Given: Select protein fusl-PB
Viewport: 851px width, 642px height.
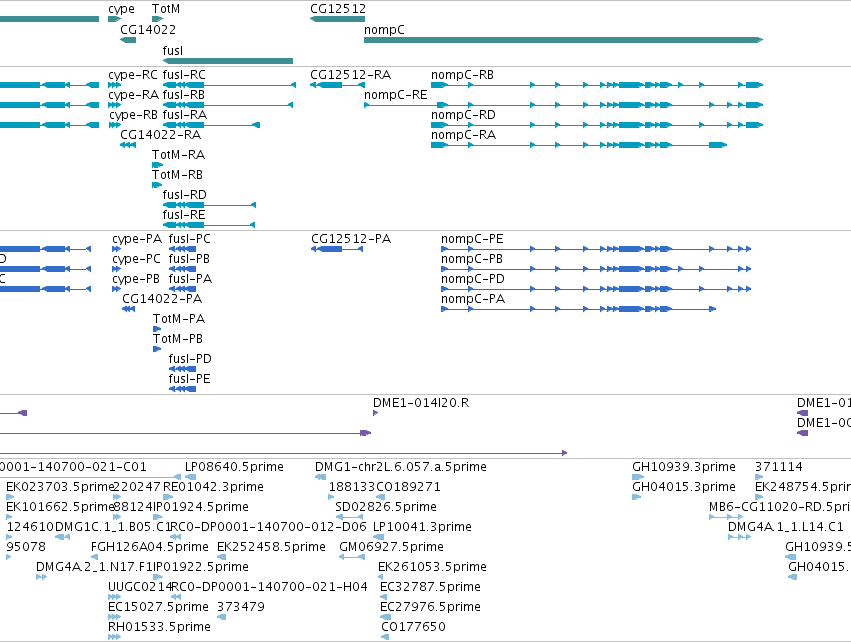Looking at the screenshot, I should tap(182, 269).
